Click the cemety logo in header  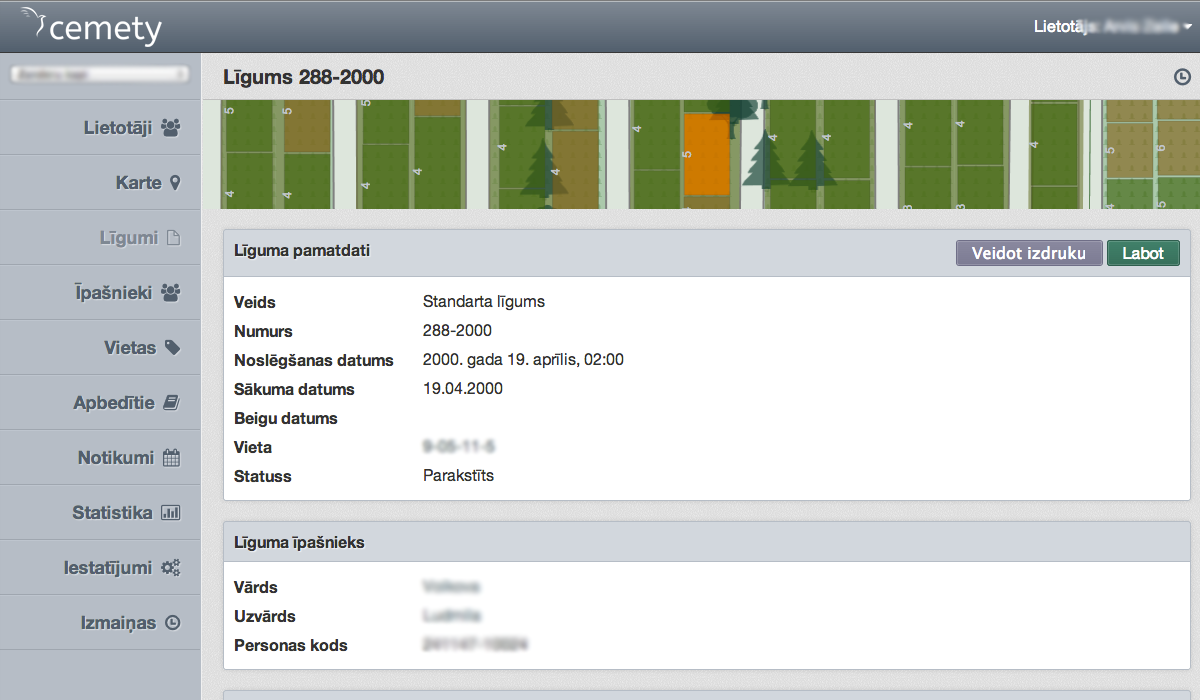(x=92, y=27)
